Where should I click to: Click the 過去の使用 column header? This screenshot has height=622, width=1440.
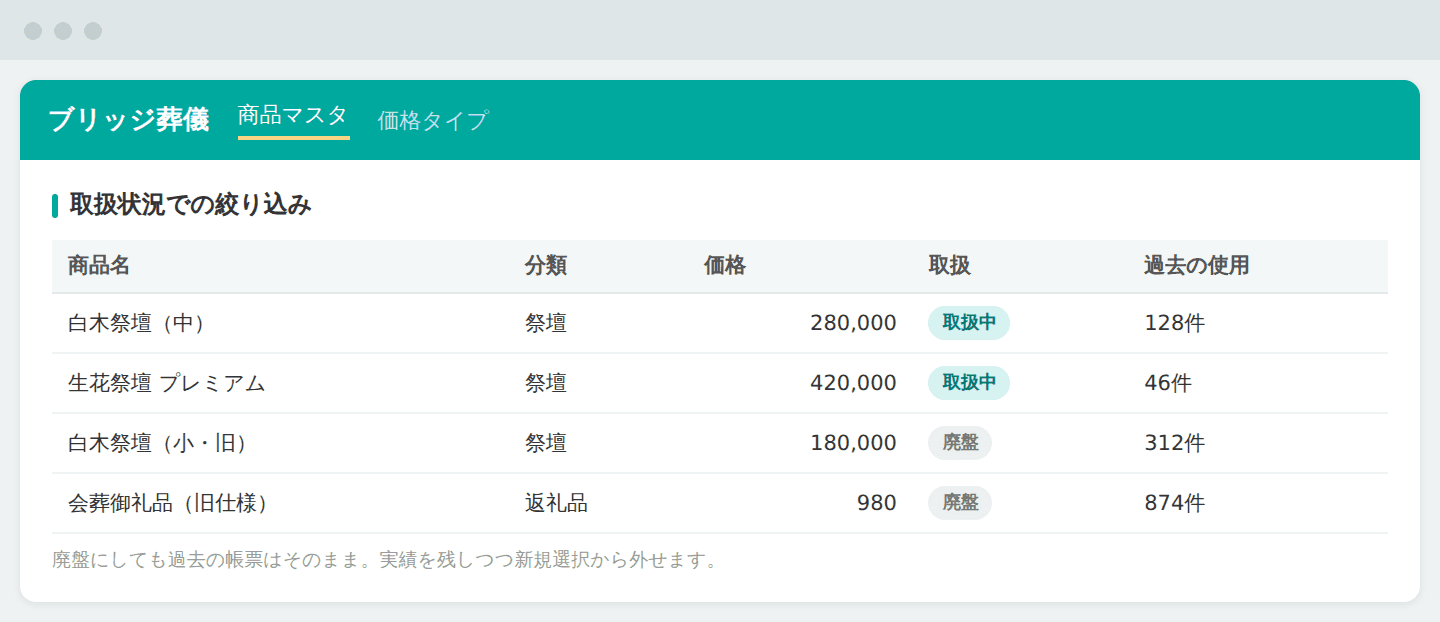[1197, 266]
